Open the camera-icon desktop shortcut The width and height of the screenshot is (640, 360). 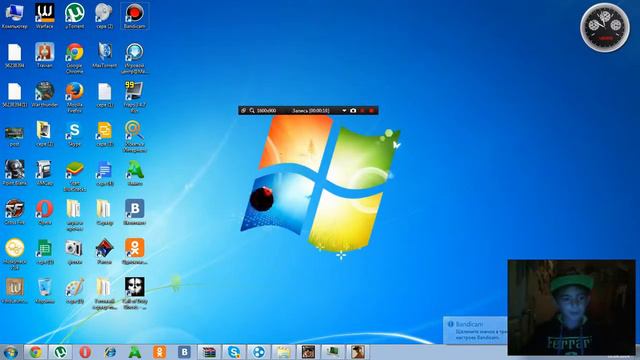75,251
